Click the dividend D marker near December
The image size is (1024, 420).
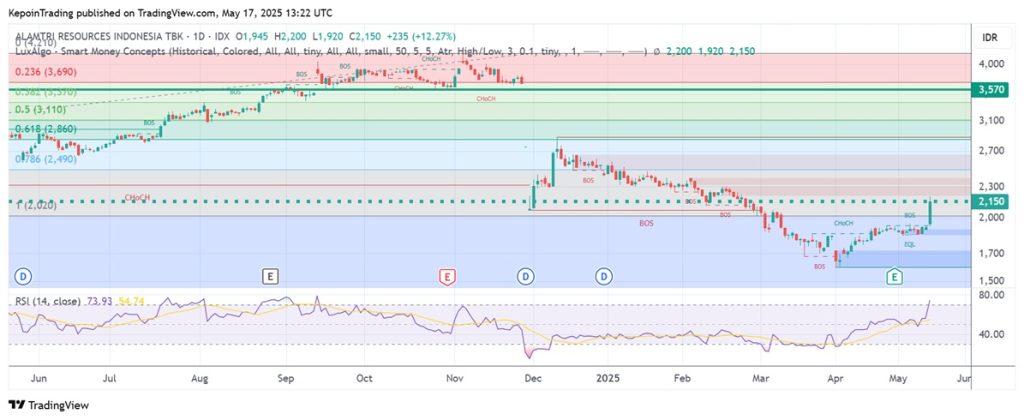click(526, 275)
